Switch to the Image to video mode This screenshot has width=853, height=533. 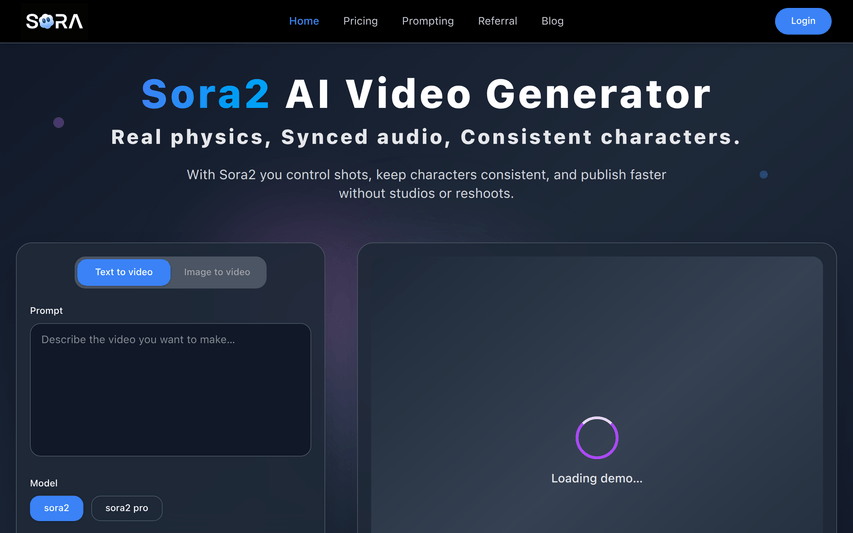pos(217,272)
